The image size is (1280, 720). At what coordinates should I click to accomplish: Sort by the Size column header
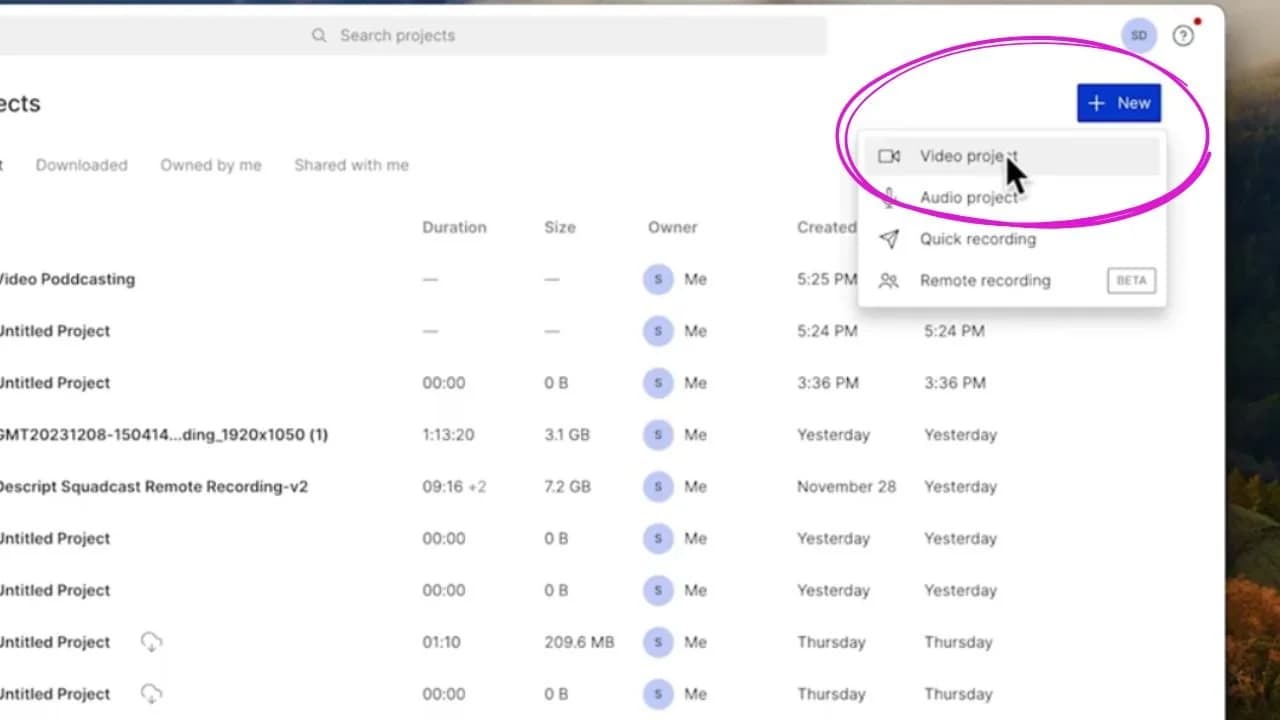pos(560,227)
